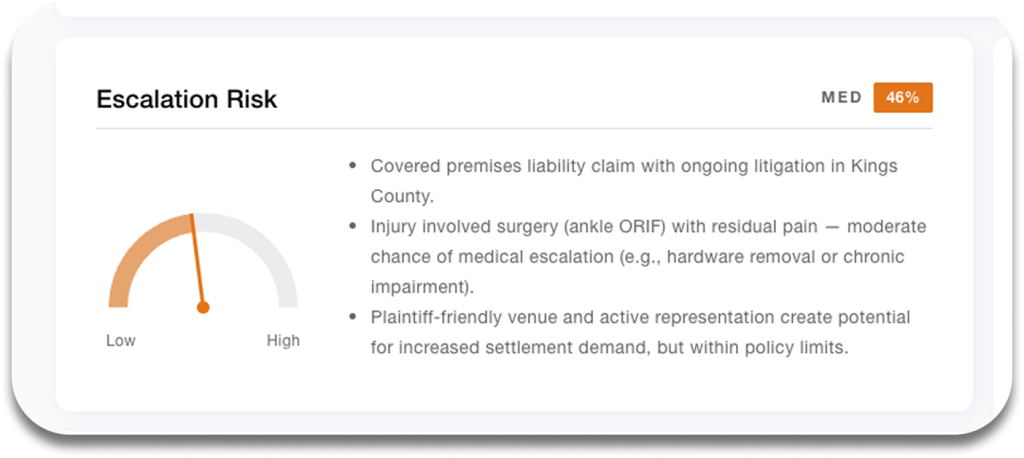The height and width of the screenshot is (458, 1024).
Task: Click the orange 46% risk badge
Action: [902, 98]
